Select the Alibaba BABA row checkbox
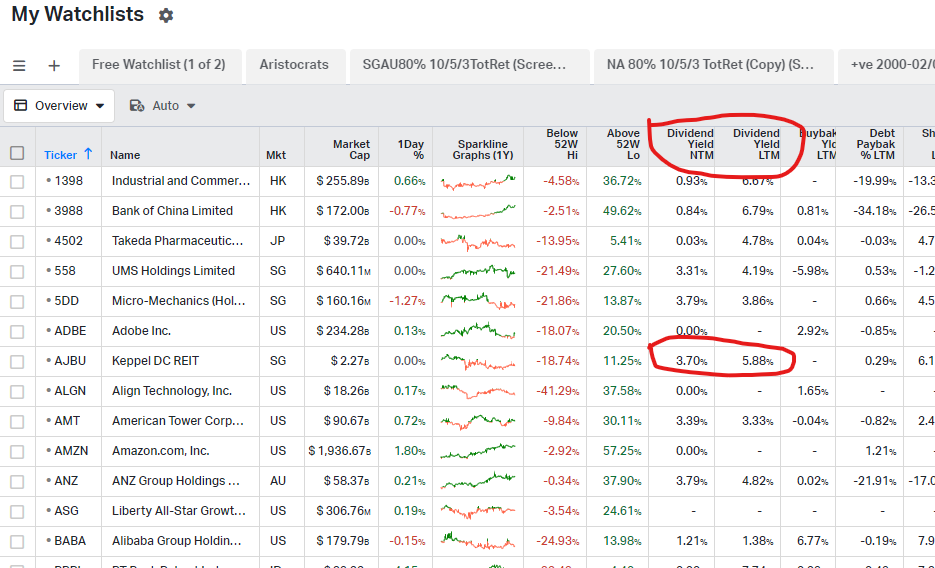935x568 pixels. click(17, 542)
